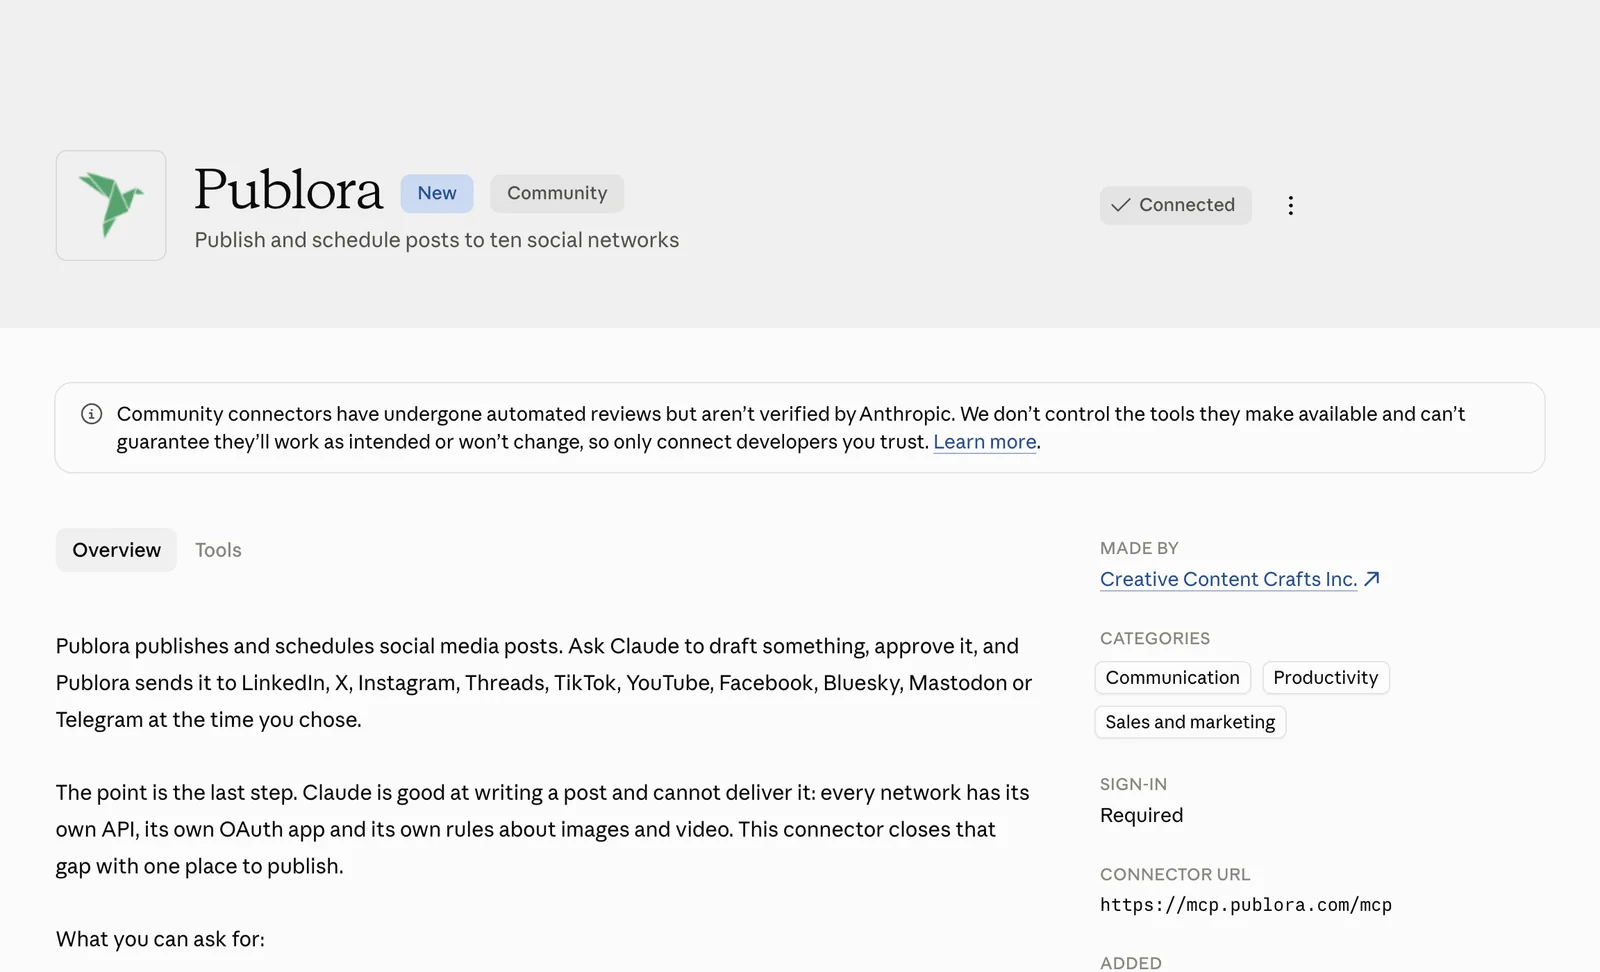Visit Creative Content Crafts Inc. link

tap(1228, 579)
